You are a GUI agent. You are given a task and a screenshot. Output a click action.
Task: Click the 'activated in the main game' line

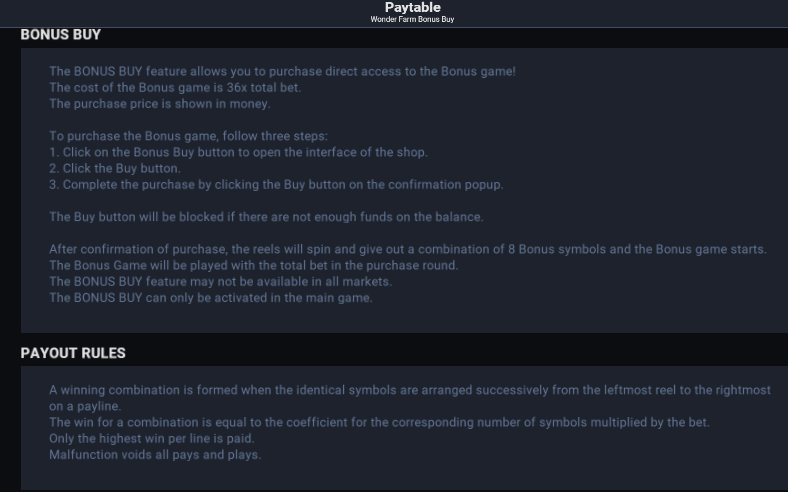pyautogui.click(x=211, y=298)
